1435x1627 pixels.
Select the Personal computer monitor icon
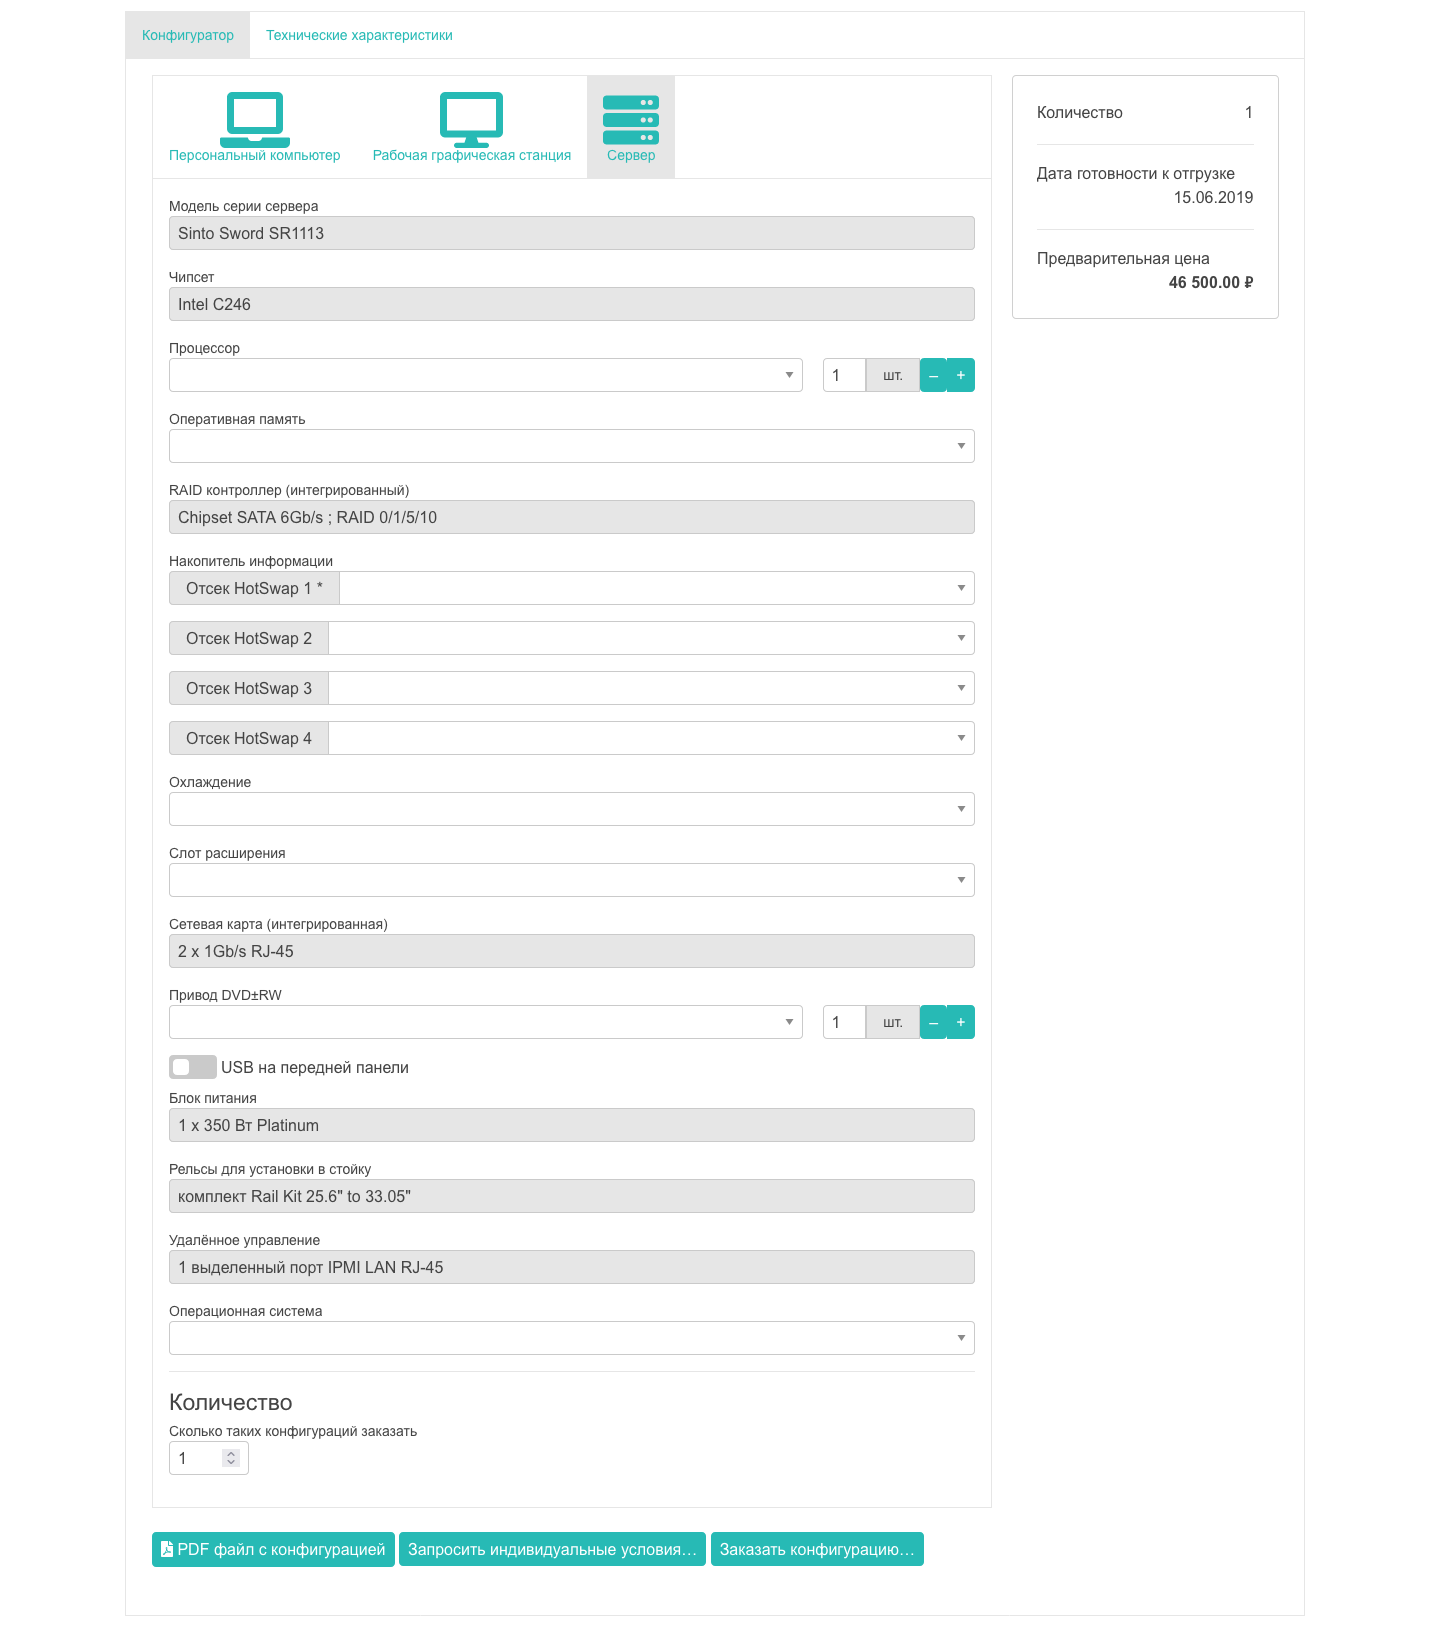254,119
